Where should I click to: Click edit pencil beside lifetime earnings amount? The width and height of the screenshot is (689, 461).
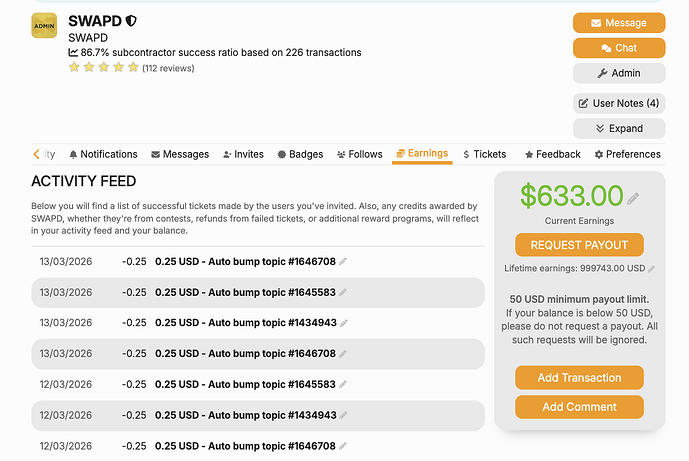[x=652, y=268]
